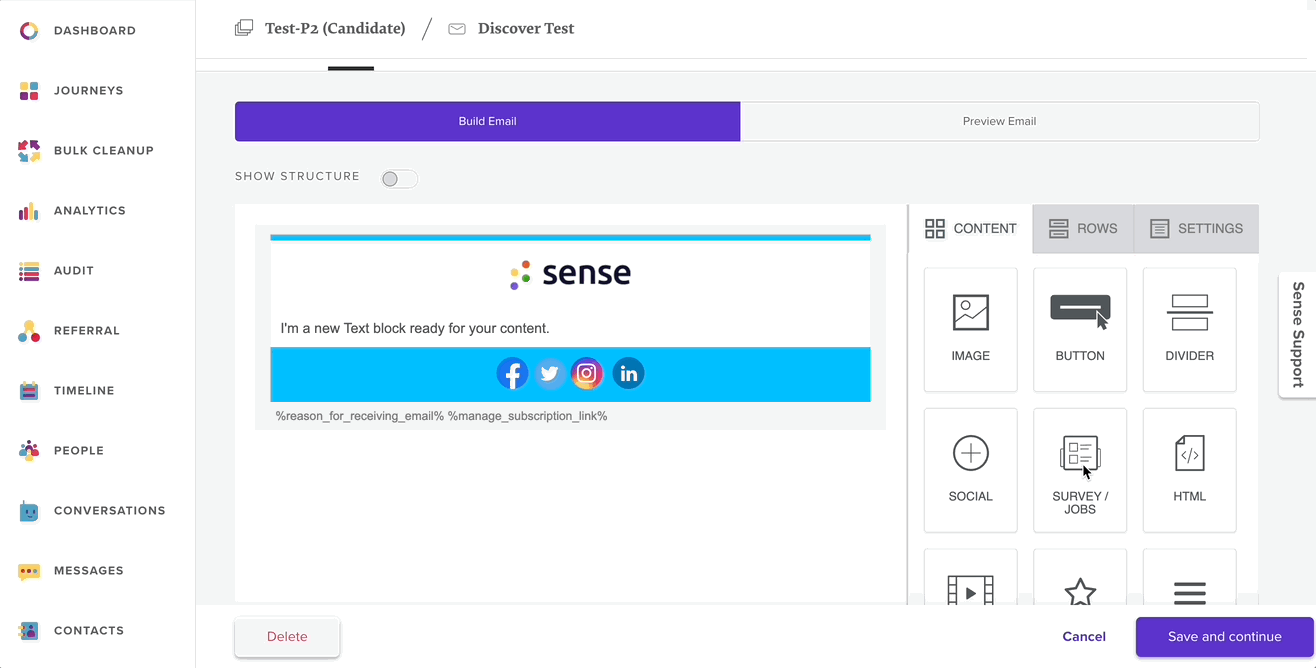This screenshot has height=668, width=1316.
Task: Click the new Text block content
Action: point(415,328)
